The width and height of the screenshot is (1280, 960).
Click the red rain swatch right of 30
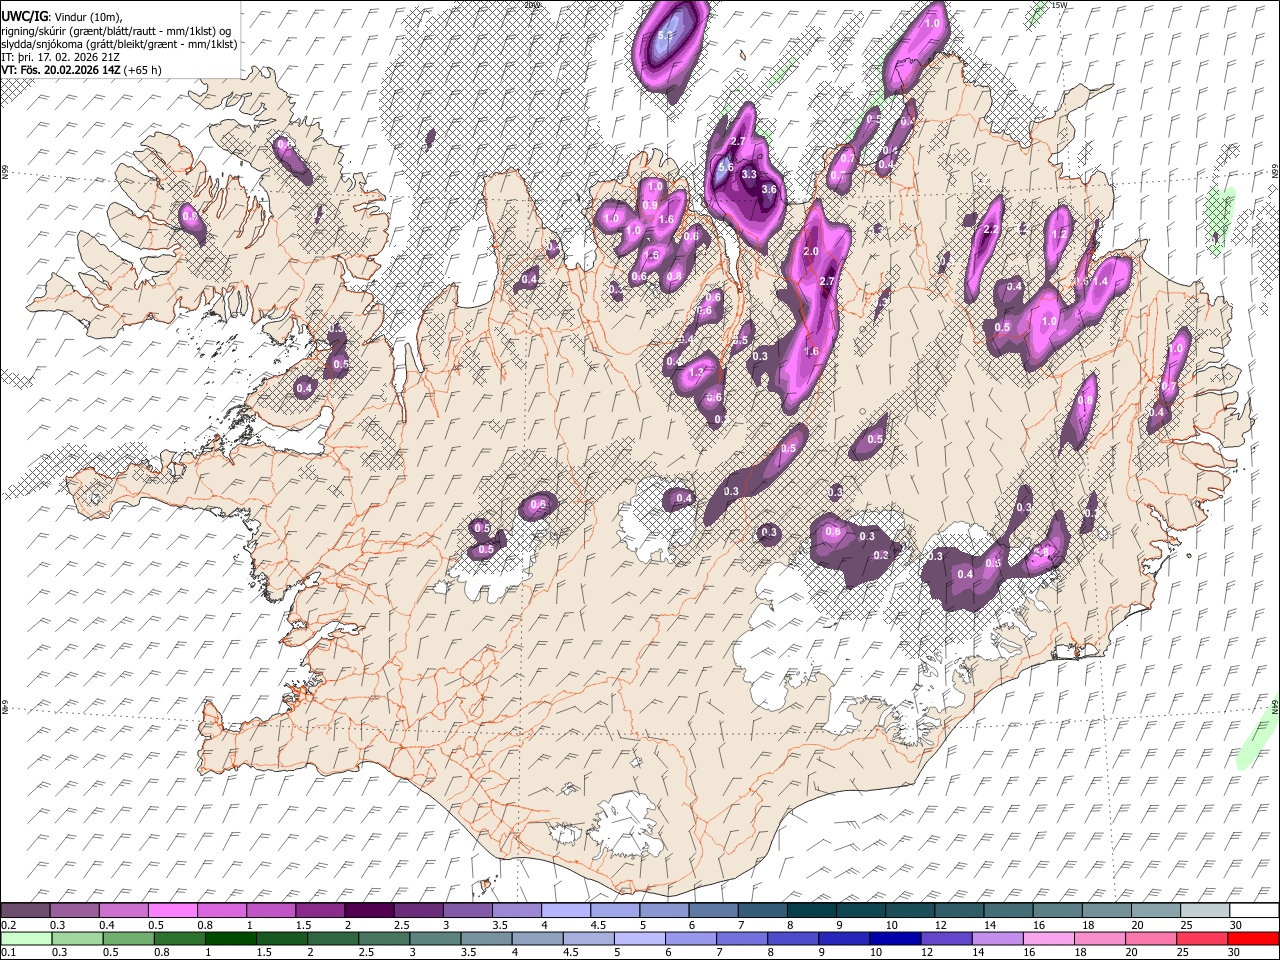click(x=1254, y=938)
